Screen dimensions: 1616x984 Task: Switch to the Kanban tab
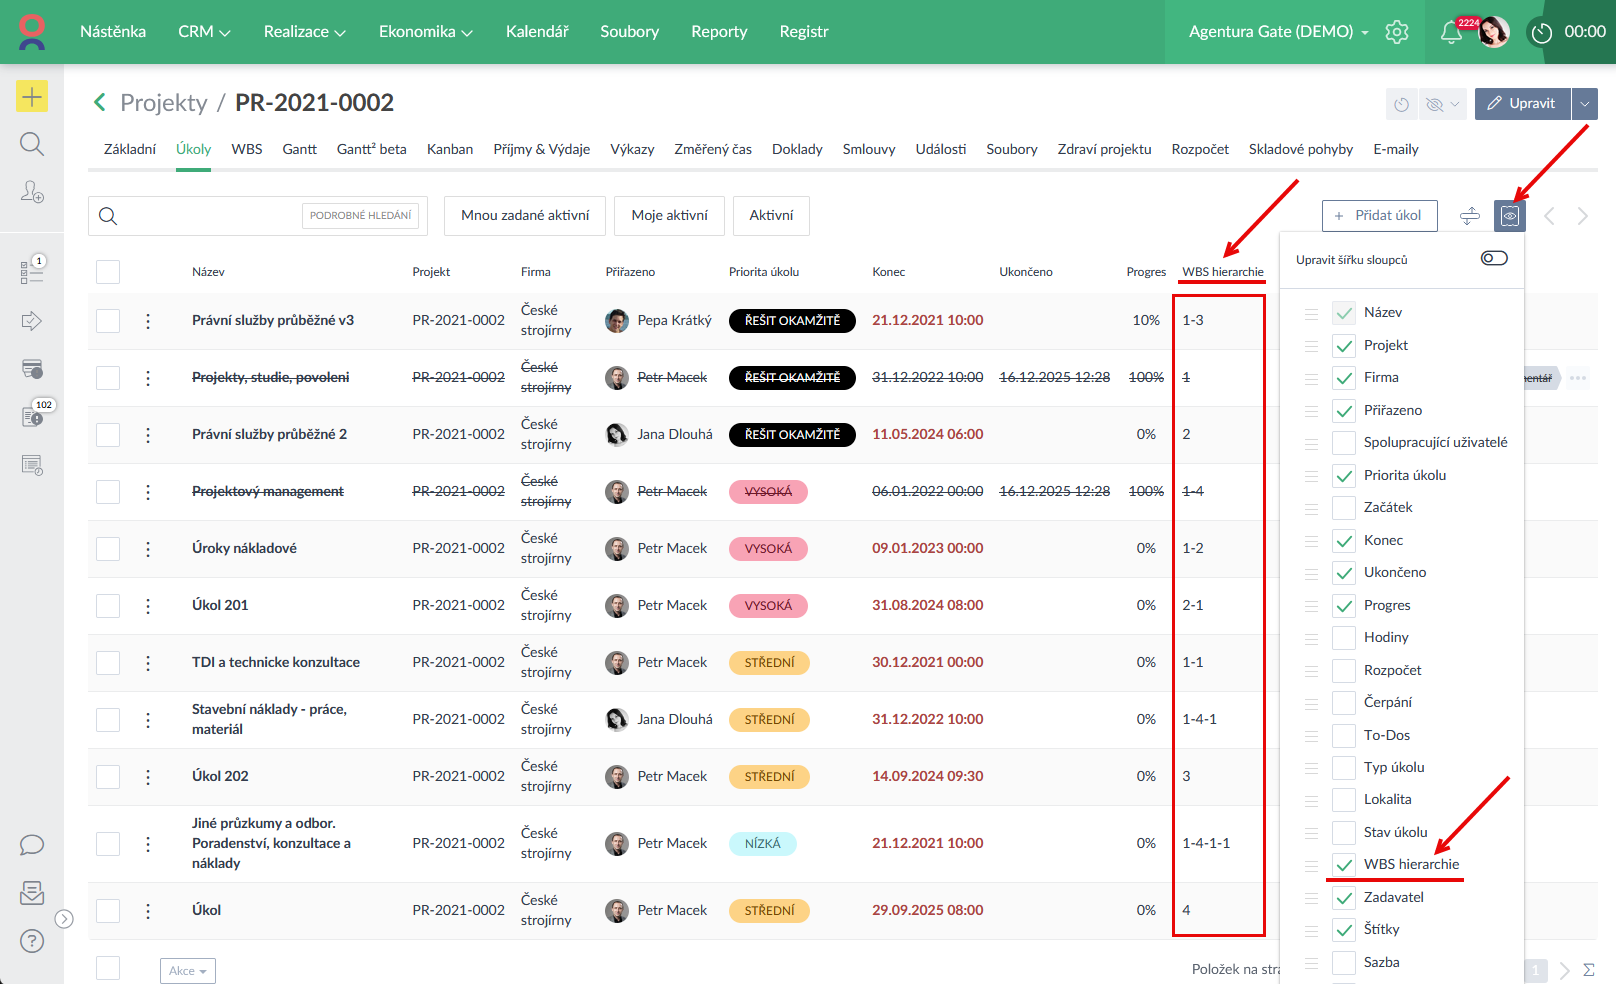[449, 149]
